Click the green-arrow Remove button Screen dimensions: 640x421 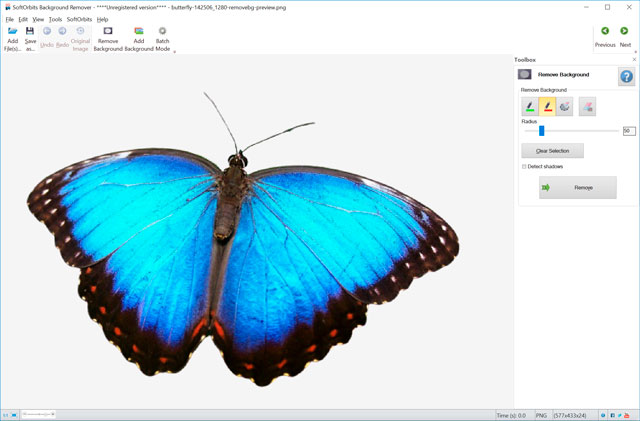(577, 187)
